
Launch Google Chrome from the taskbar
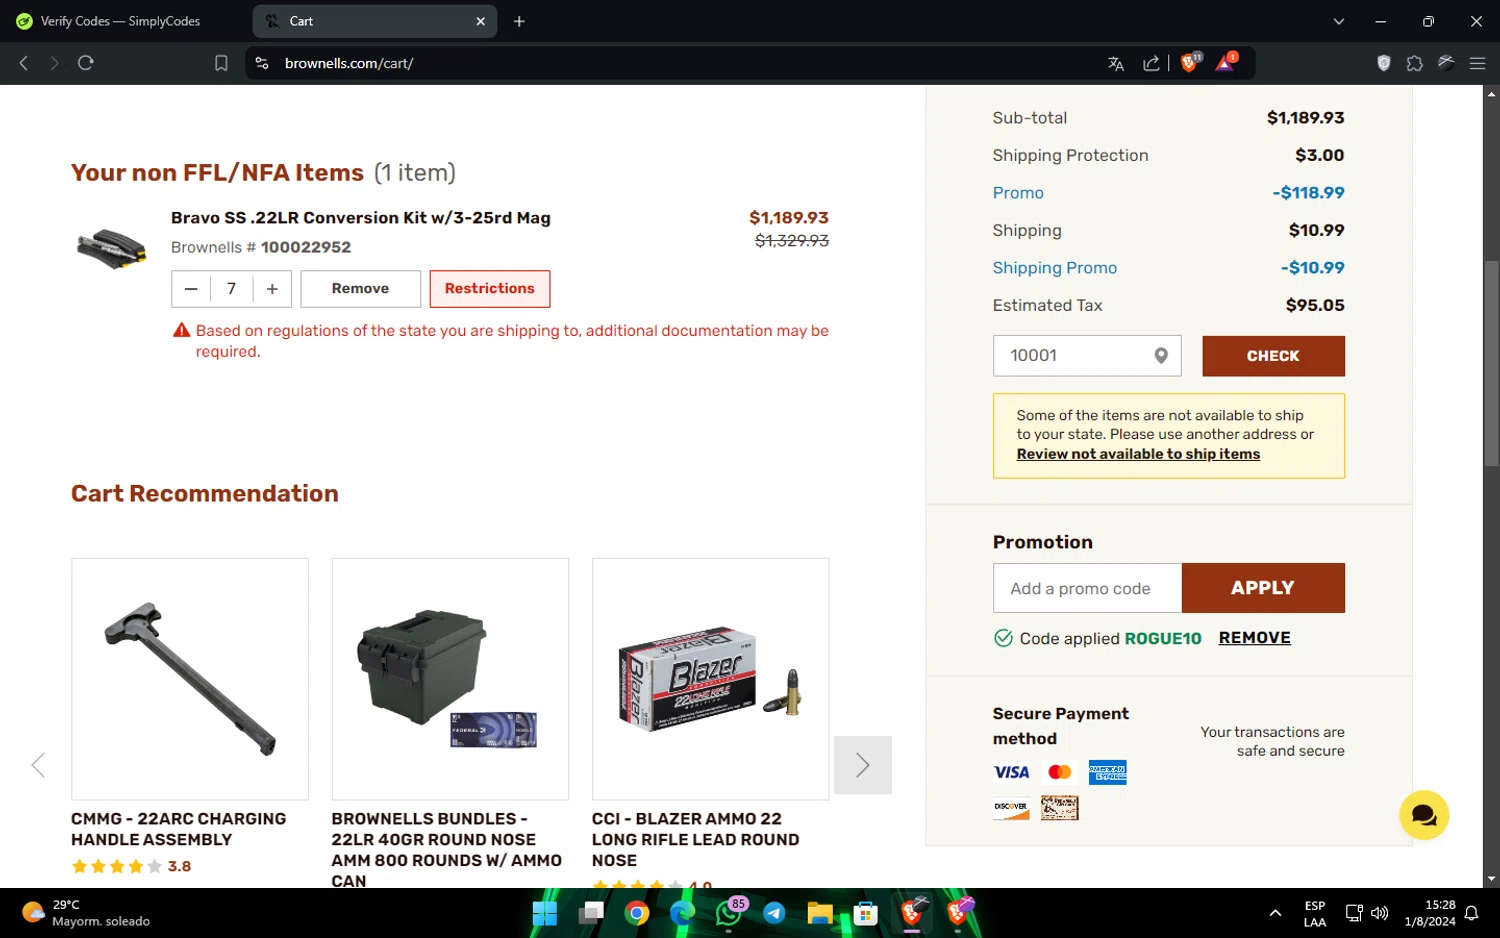point(637,913)
